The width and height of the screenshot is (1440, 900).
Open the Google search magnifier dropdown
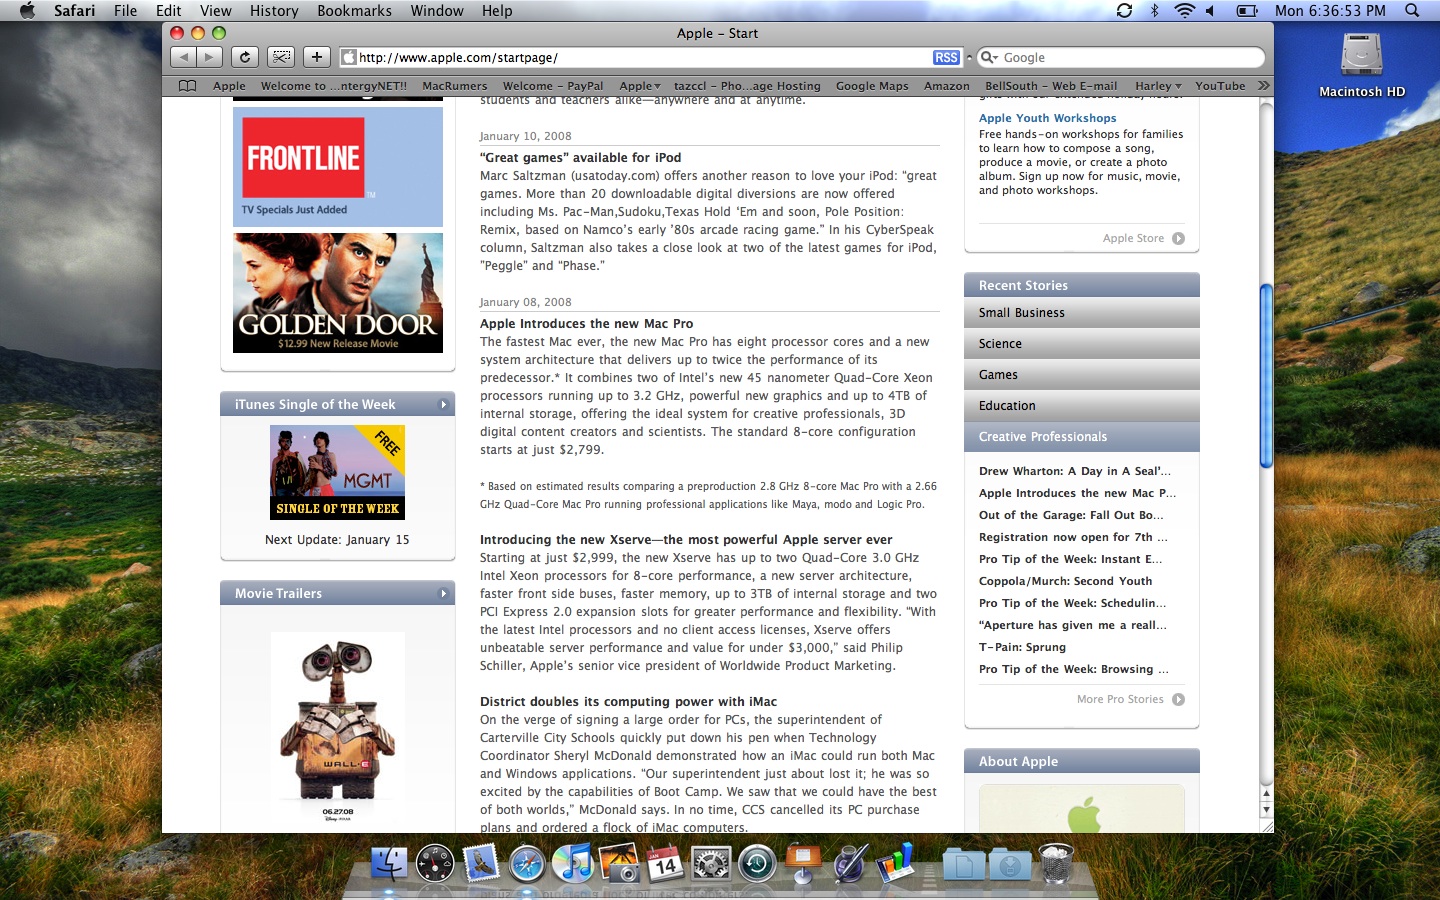pyautogui.click(x=989, y=58)
